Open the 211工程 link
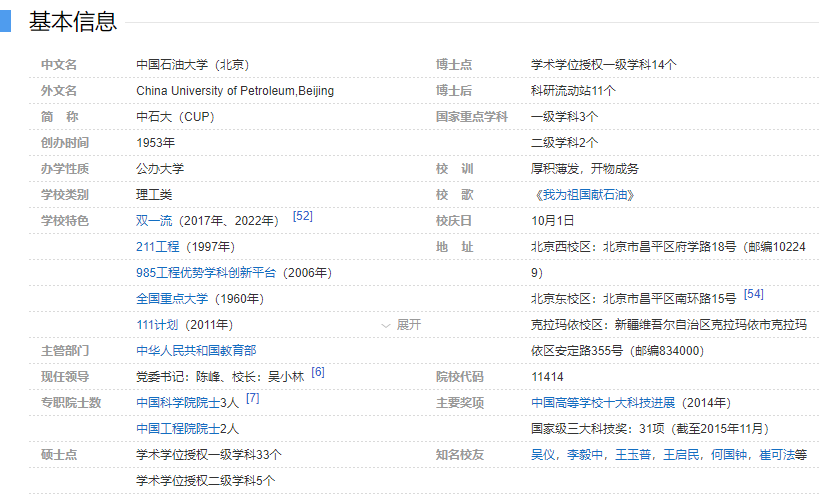The width and height of the screenshot is (829, 502). [x=158, y=246]
